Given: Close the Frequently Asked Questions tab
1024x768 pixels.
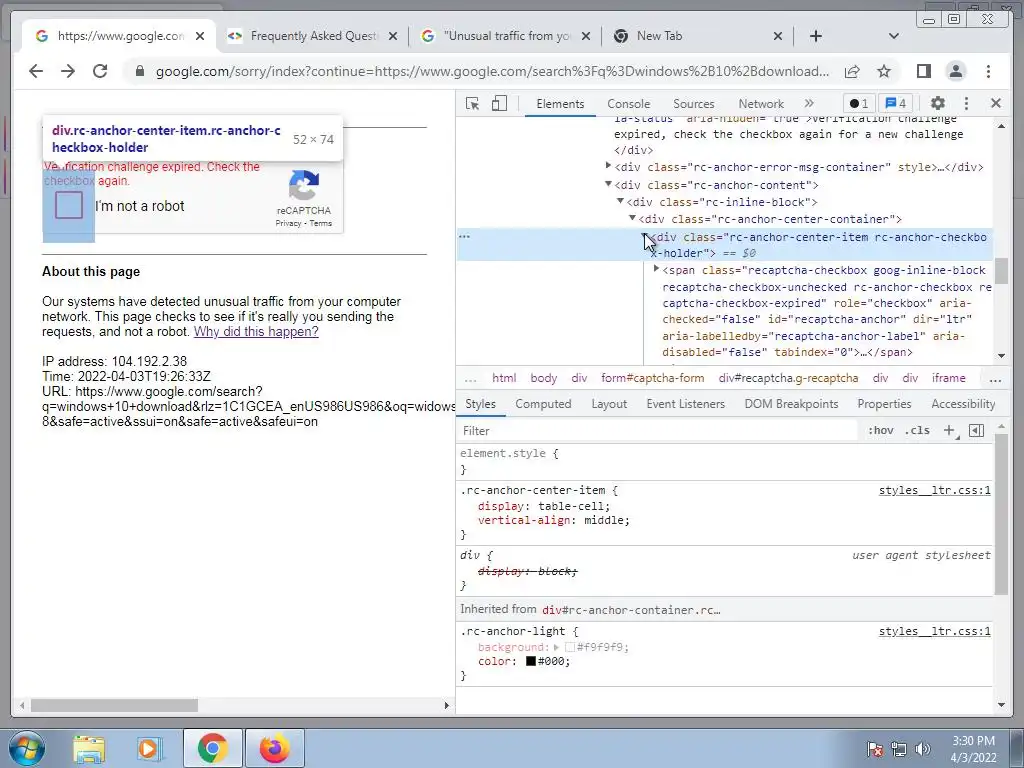Looking at the screenshot, I should (x=392, y=36).
